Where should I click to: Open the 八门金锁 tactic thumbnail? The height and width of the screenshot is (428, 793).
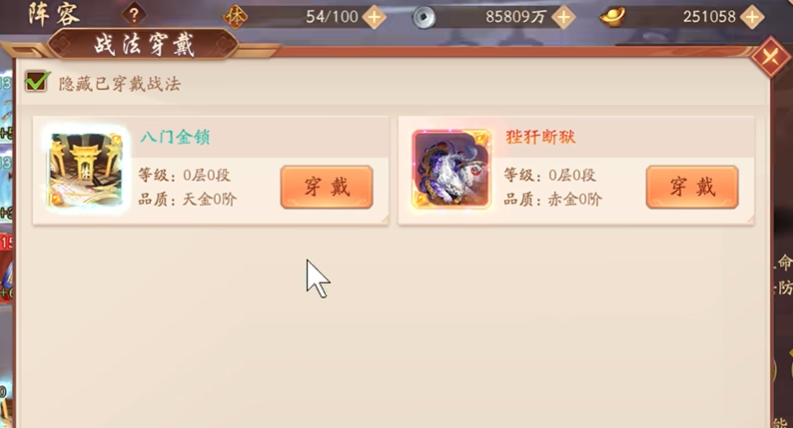(x=85, y=169)
